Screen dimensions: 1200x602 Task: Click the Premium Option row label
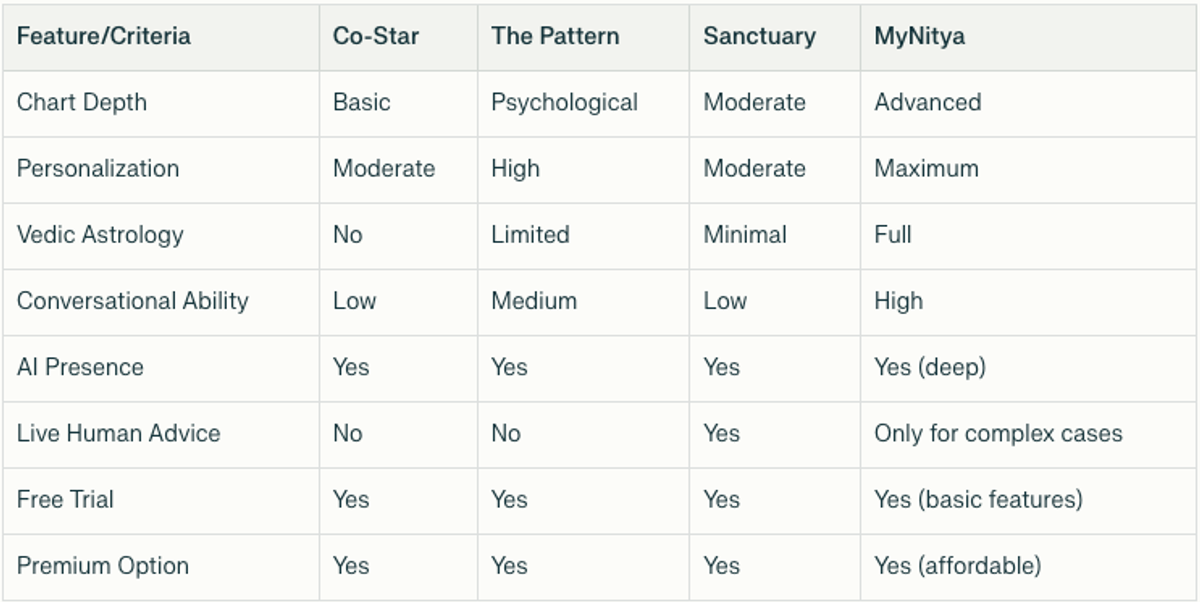coord(103,565)
